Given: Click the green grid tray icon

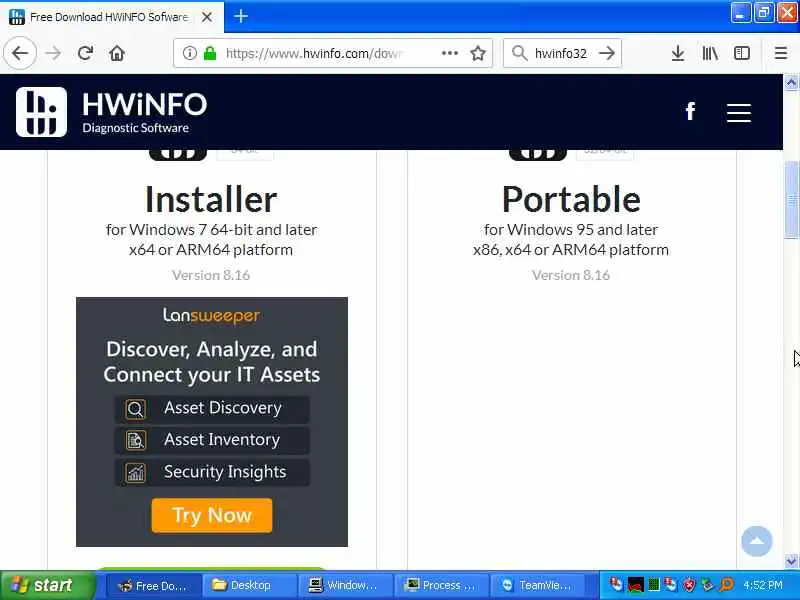Looking at the screenshot, I should click(x=654, y=585).
